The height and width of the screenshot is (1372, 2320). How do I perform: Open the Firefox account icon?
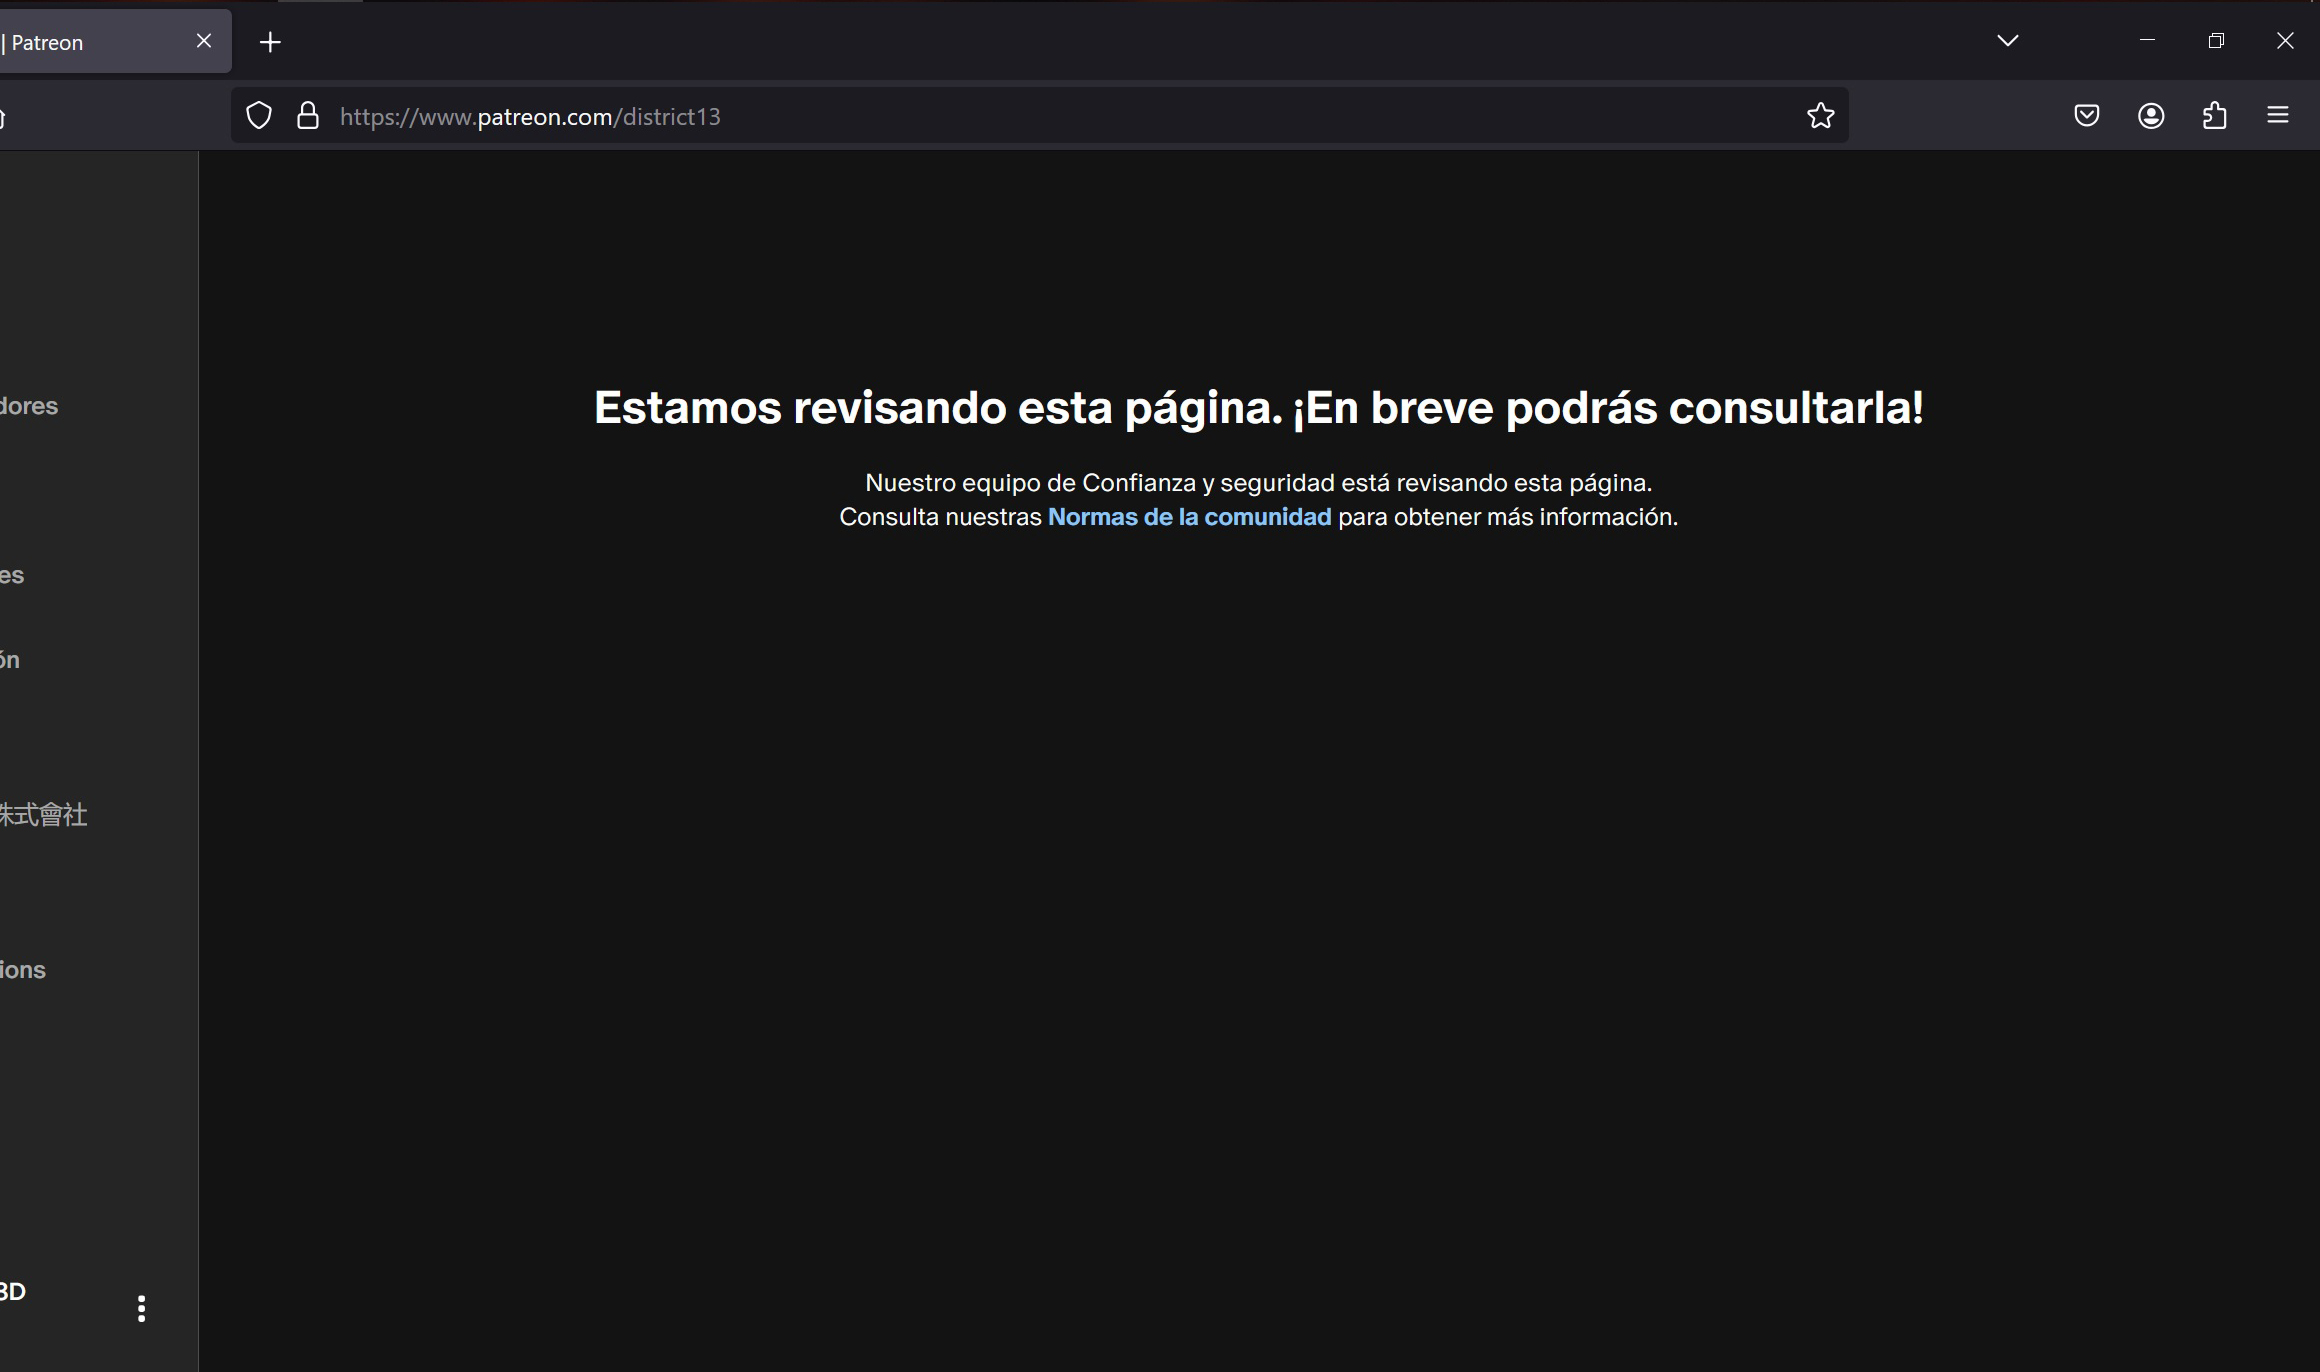(x=2151, y=116)
